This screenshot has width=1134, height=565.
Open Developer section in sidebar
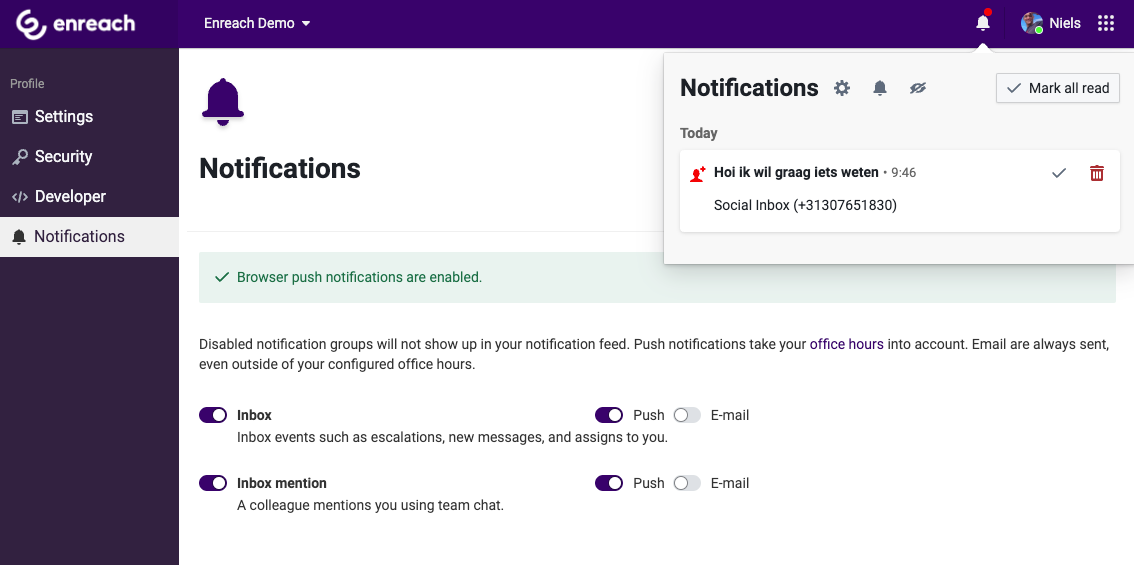pyautogui.click(x=69, y=196)
